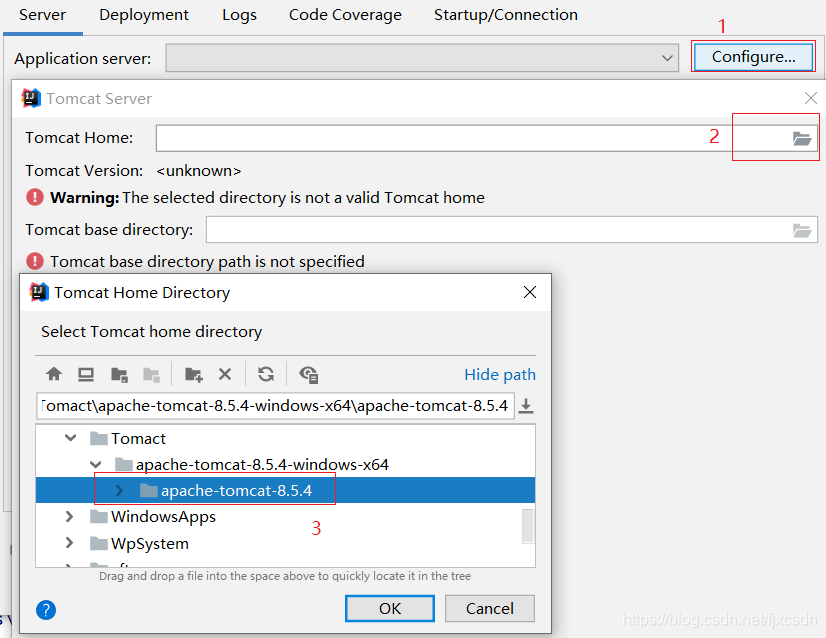Confirm with the OK button
The height and width of the screenshot is (638, 826).
pos(390,608)
